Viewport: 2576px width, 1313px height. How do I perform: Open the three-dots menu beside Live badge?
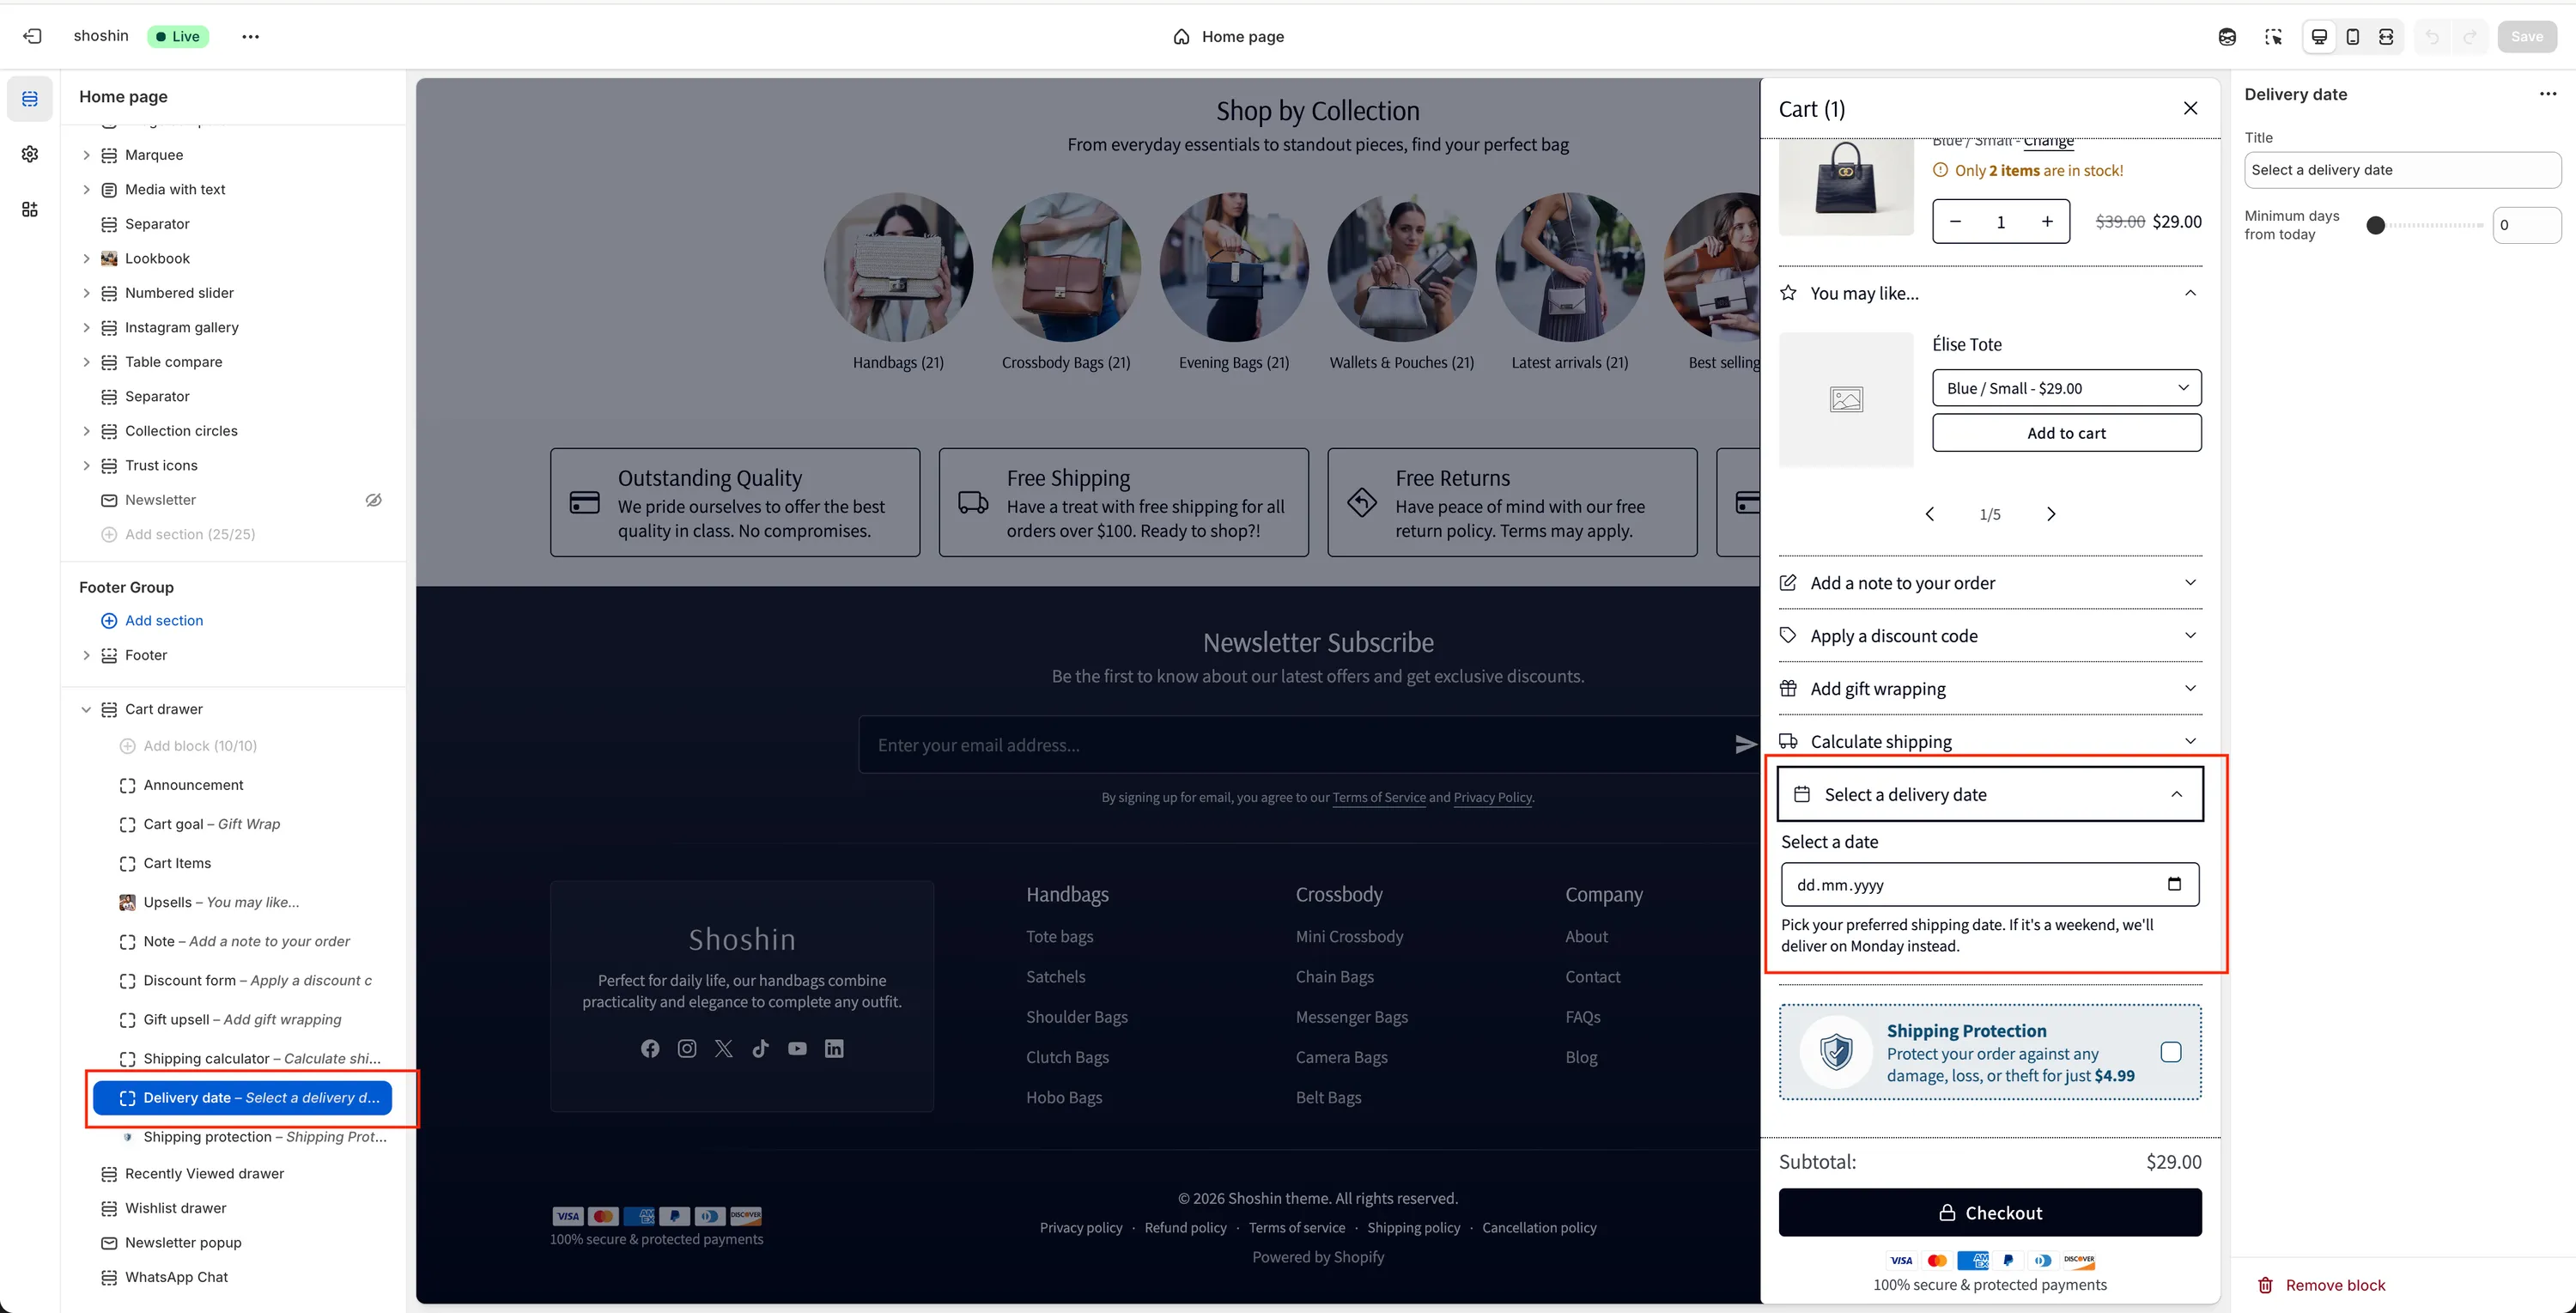click(250, 36)
